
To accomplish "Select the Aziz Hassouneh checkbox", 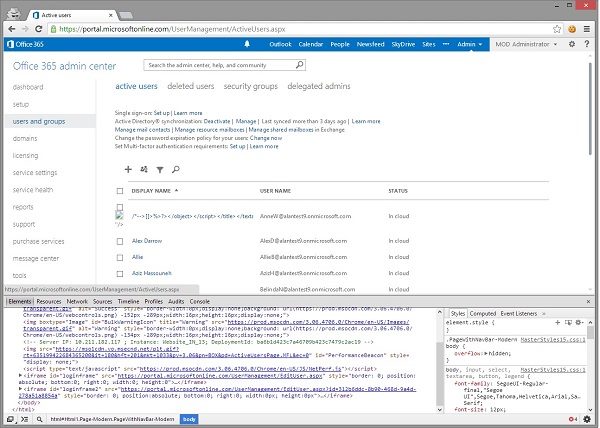I will (120, 274).
